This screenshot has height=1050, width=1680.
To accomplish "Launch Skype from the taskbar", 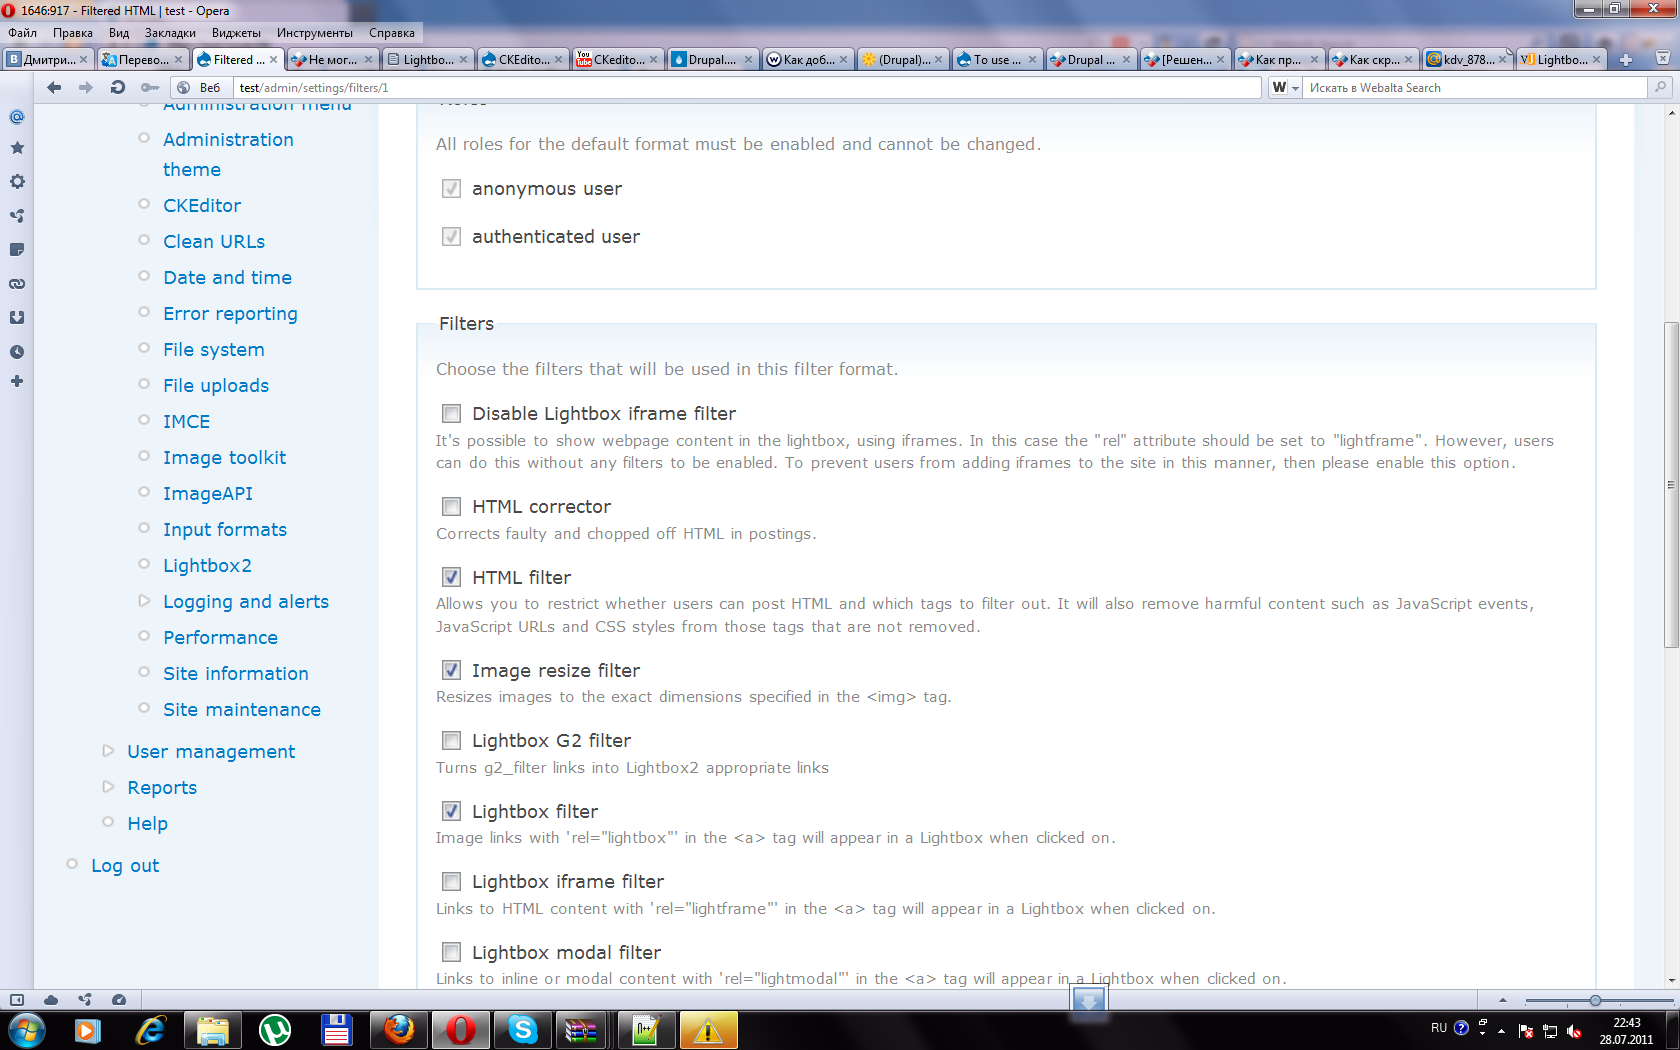I will point(522,1029).
